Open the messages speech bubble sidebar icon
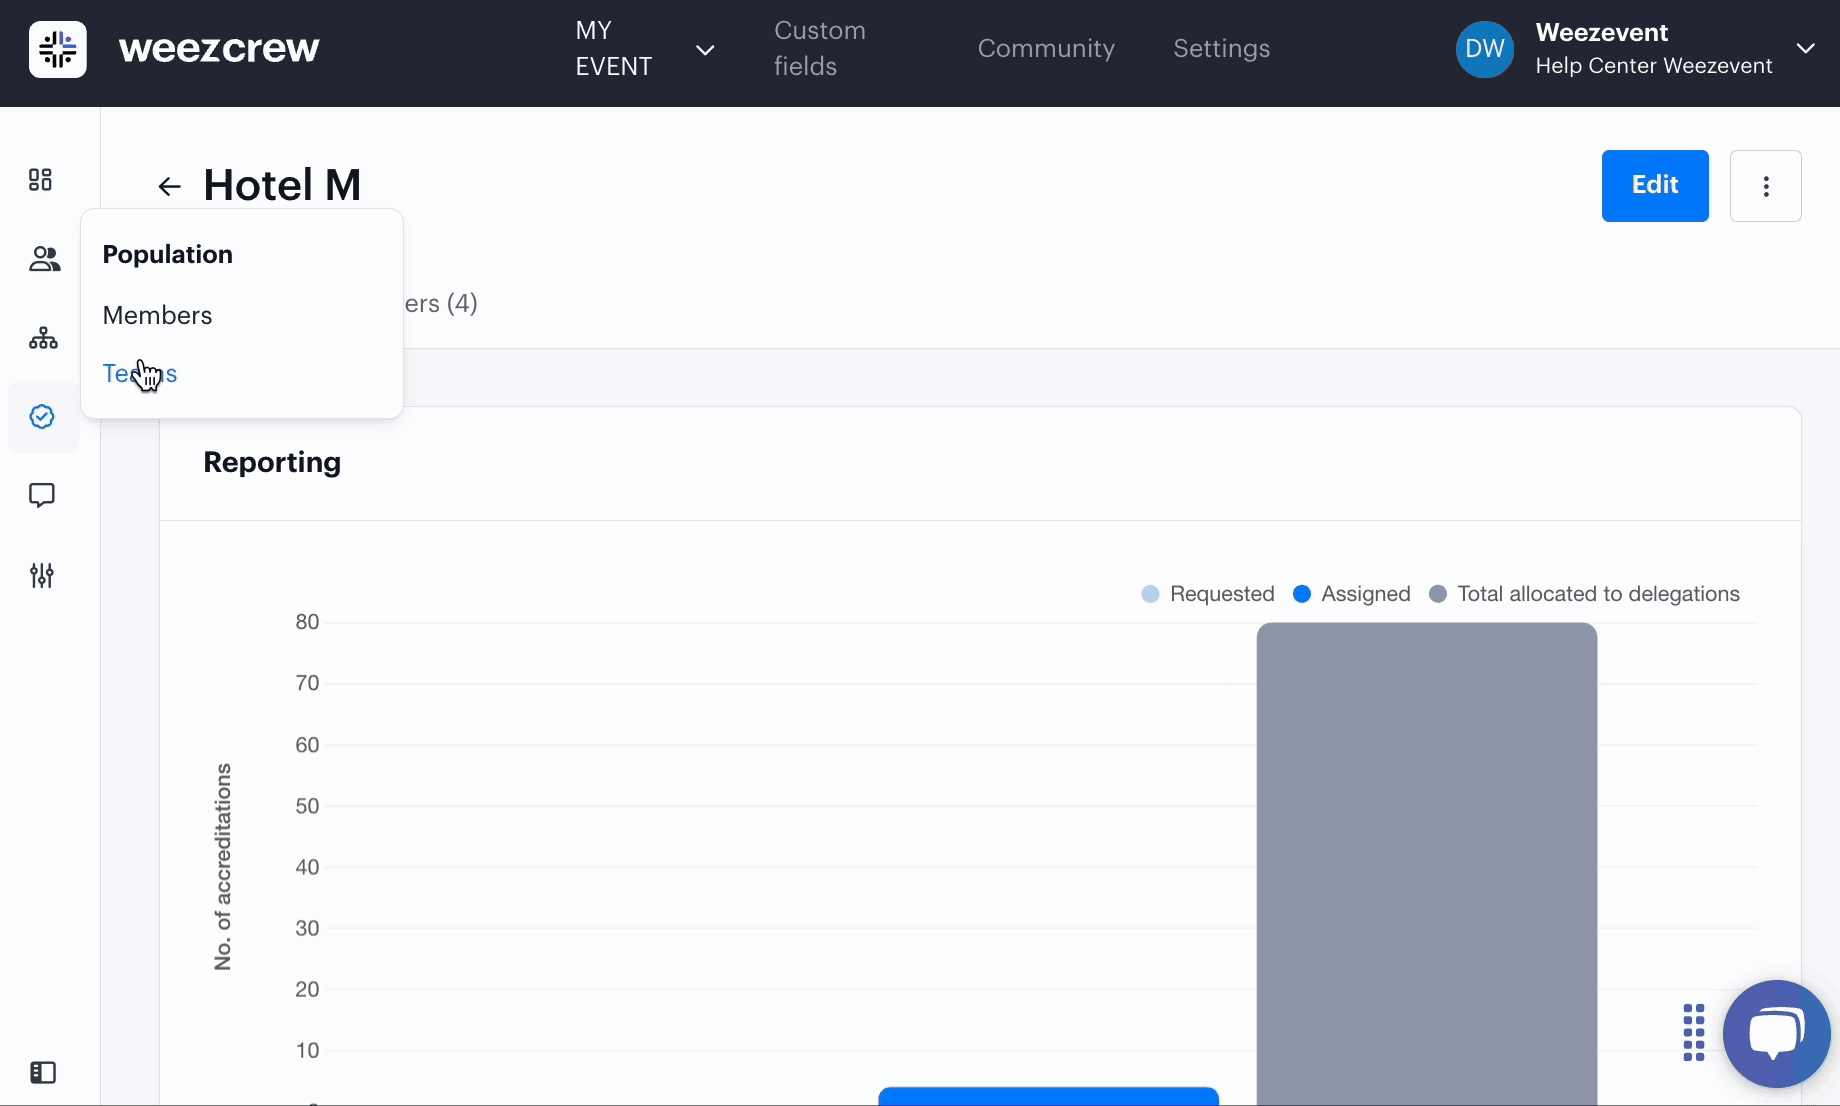The image size is (1840, 1106). 42,495
